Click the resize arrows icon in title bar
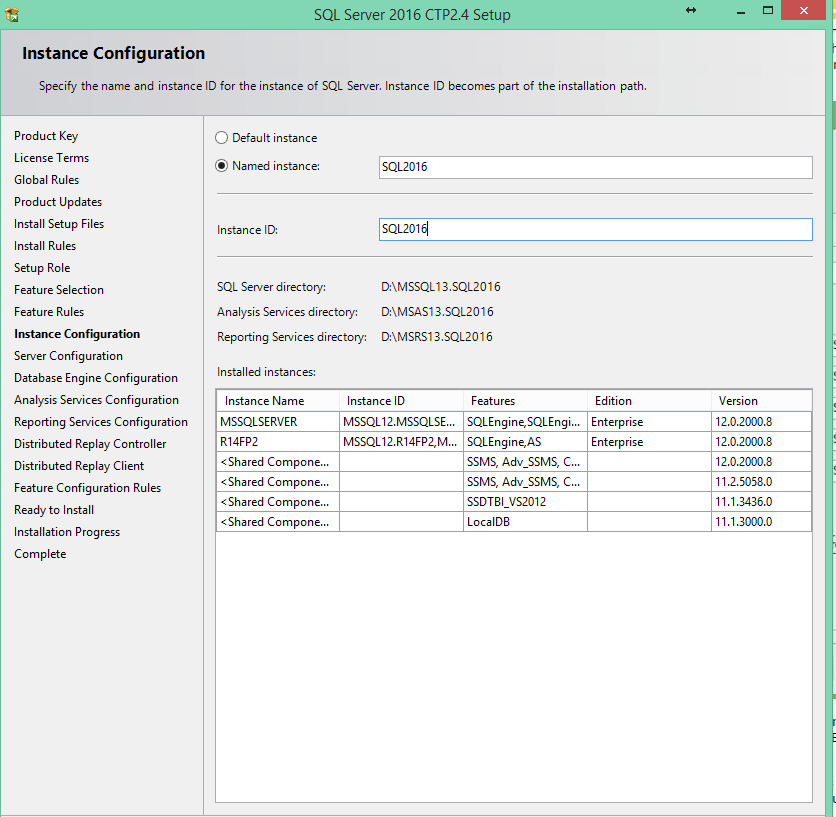The width and height of the screenshot is (836, 817). (x=691, y=10)
